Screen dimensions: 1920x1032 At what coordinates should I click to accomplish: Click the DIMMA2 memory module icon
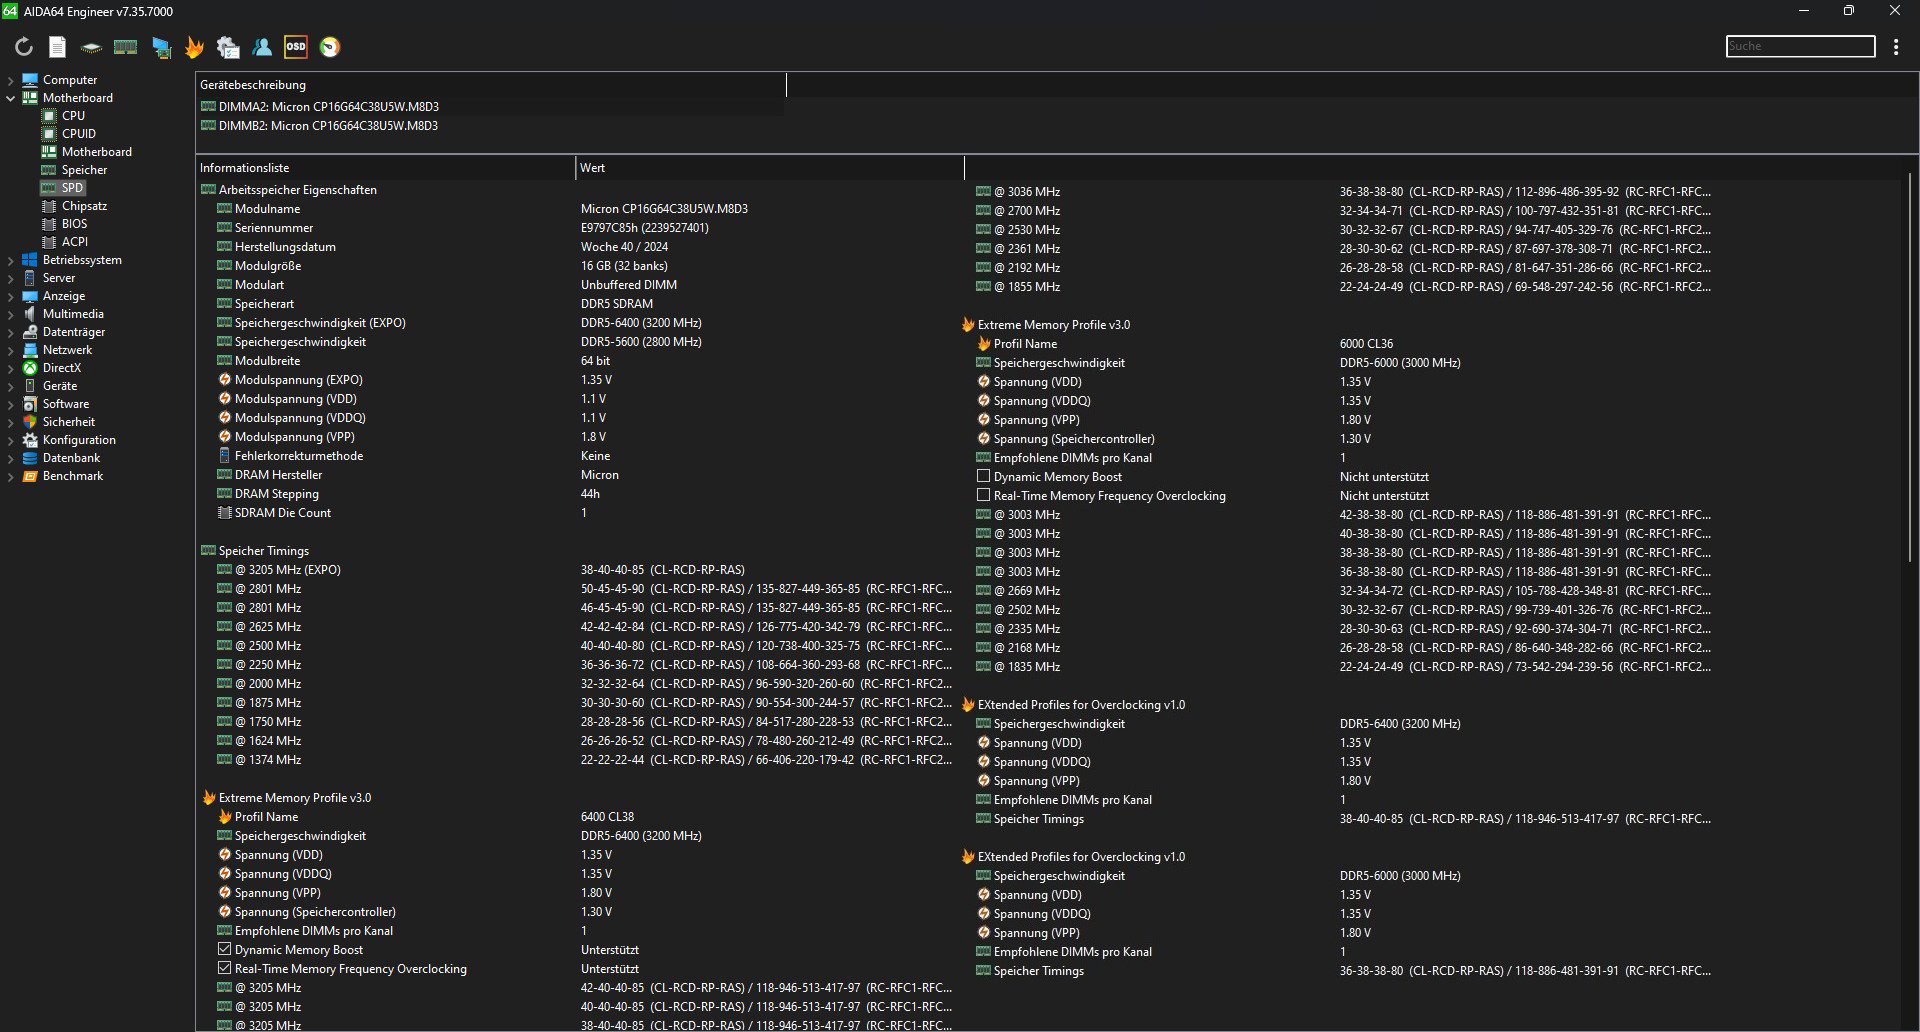(208, 107)
